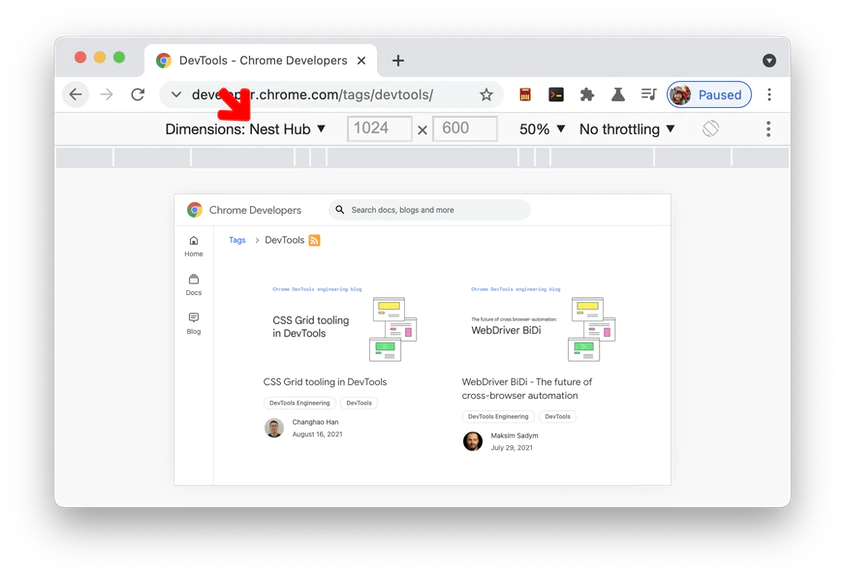Open the 50% zoom dropdown
Screen dimensions: 845x579
(542, 129)
